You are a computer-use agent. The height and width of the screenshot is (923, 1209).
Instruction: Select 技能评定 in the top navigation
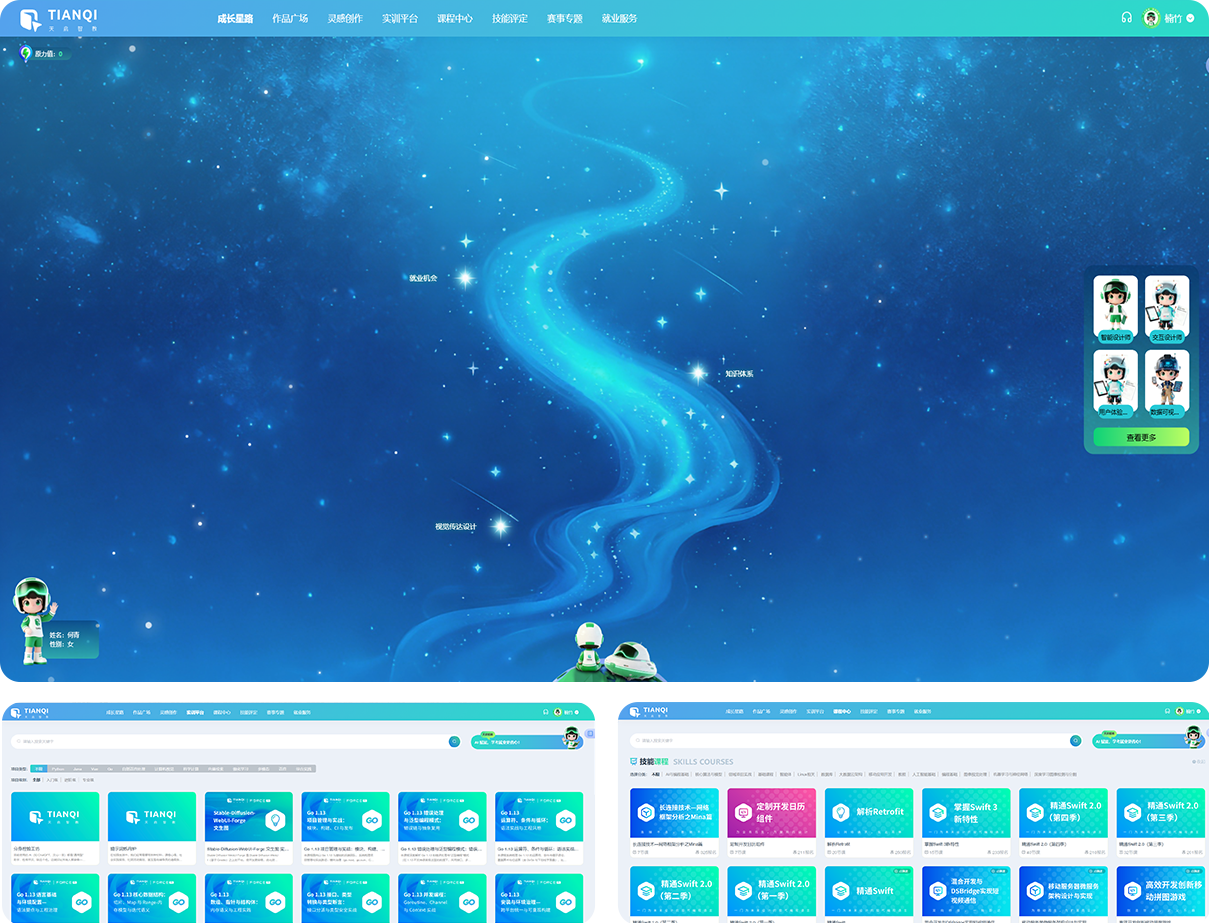pyautogui.click(x=510, y=18)
